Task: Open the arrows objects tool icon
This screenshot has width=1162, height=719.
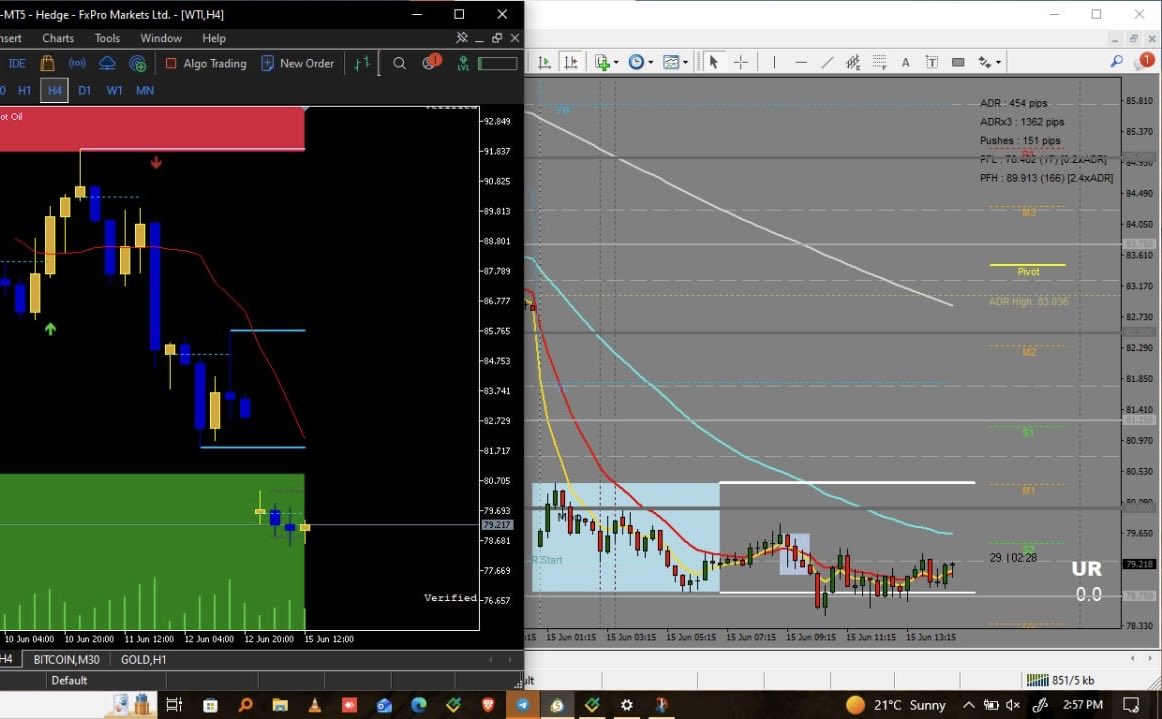Action: tap(984, 62)
